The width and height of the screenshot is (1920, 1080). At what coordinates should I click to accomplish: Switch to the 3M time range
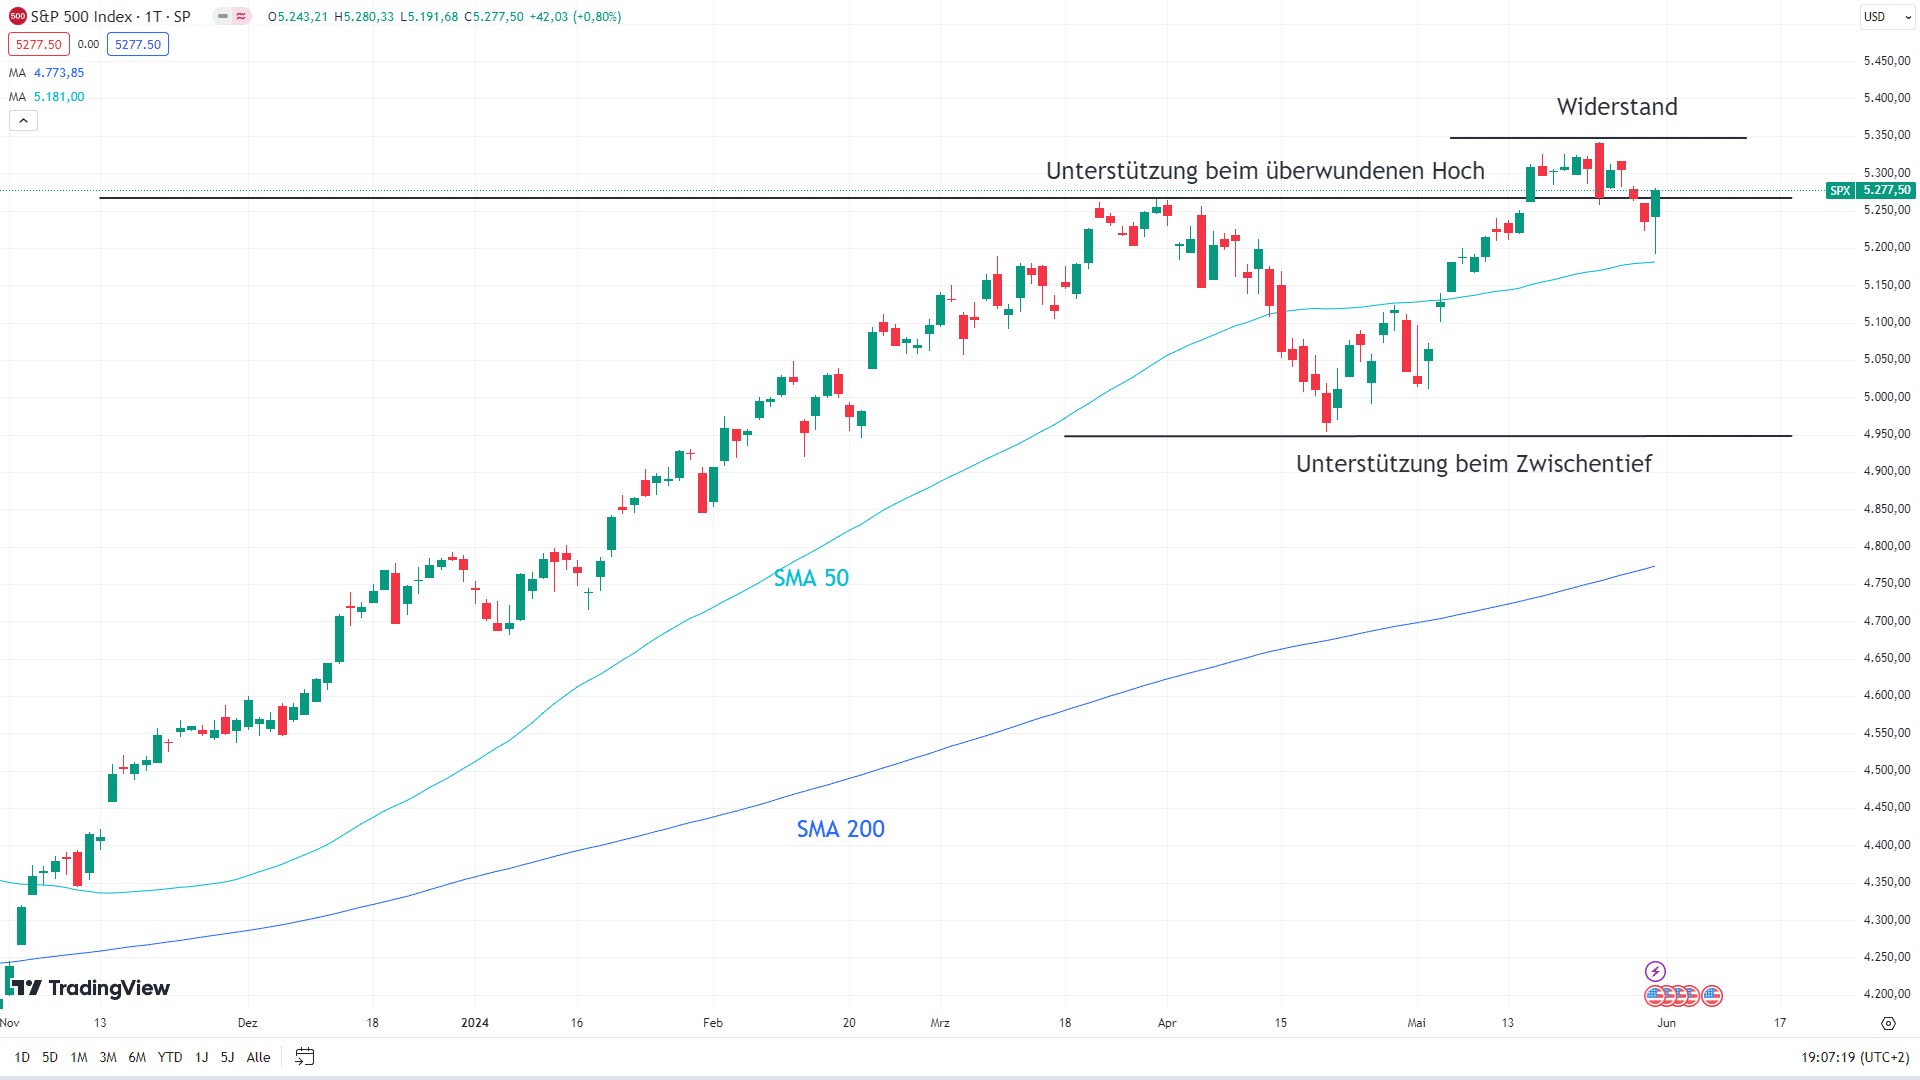click(108, 1057)
